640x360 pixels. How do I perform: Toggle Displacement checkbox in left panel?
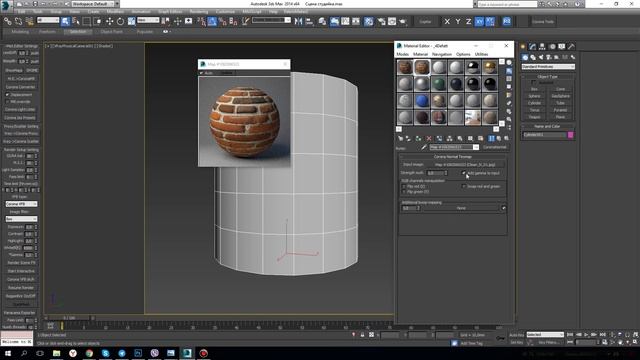tap(7, 95)
